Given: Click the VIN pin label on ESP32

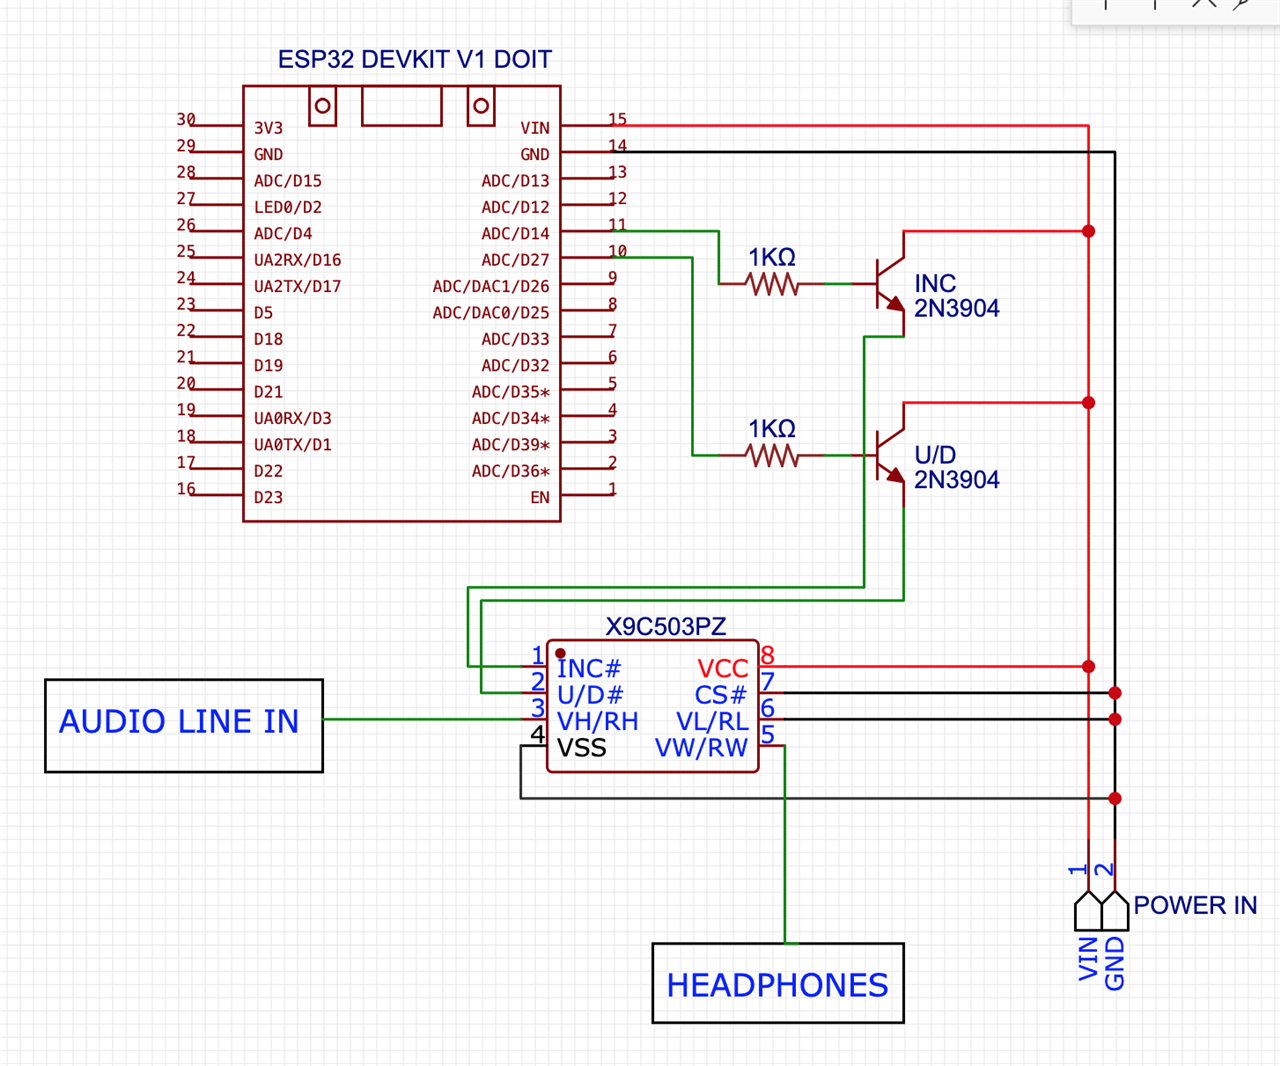Looking at the screenshot, I should 535,128.
